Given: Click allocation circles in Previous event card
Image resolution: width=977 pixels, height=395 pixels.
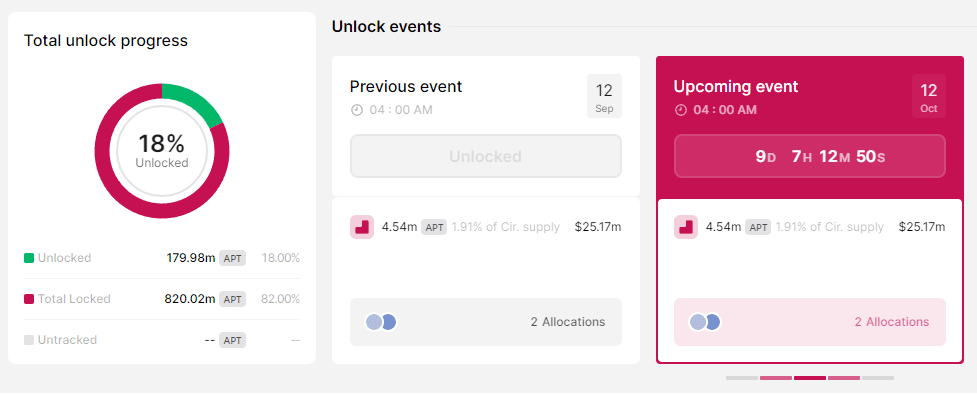Looking at the screenshot, I should click(x=381, y=322).
